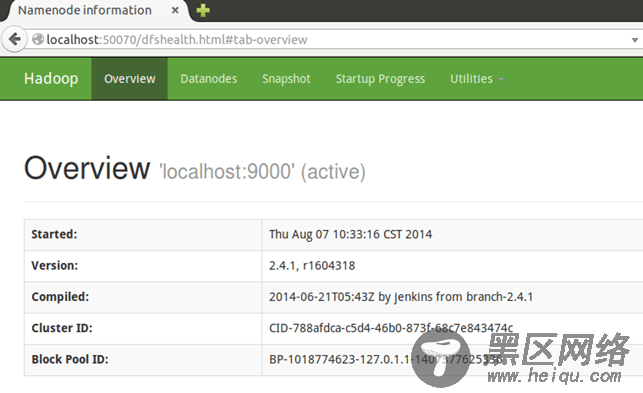Expand the Utilities dropdown menu
The image size is (643, 393).
(477, 79)
